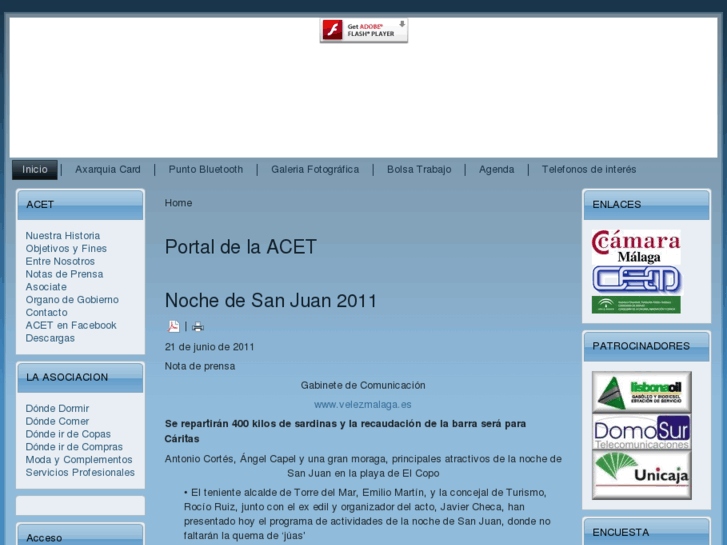727x545 pixels.
Task: Click the Asociate link
Action: [x=46, y=287]
